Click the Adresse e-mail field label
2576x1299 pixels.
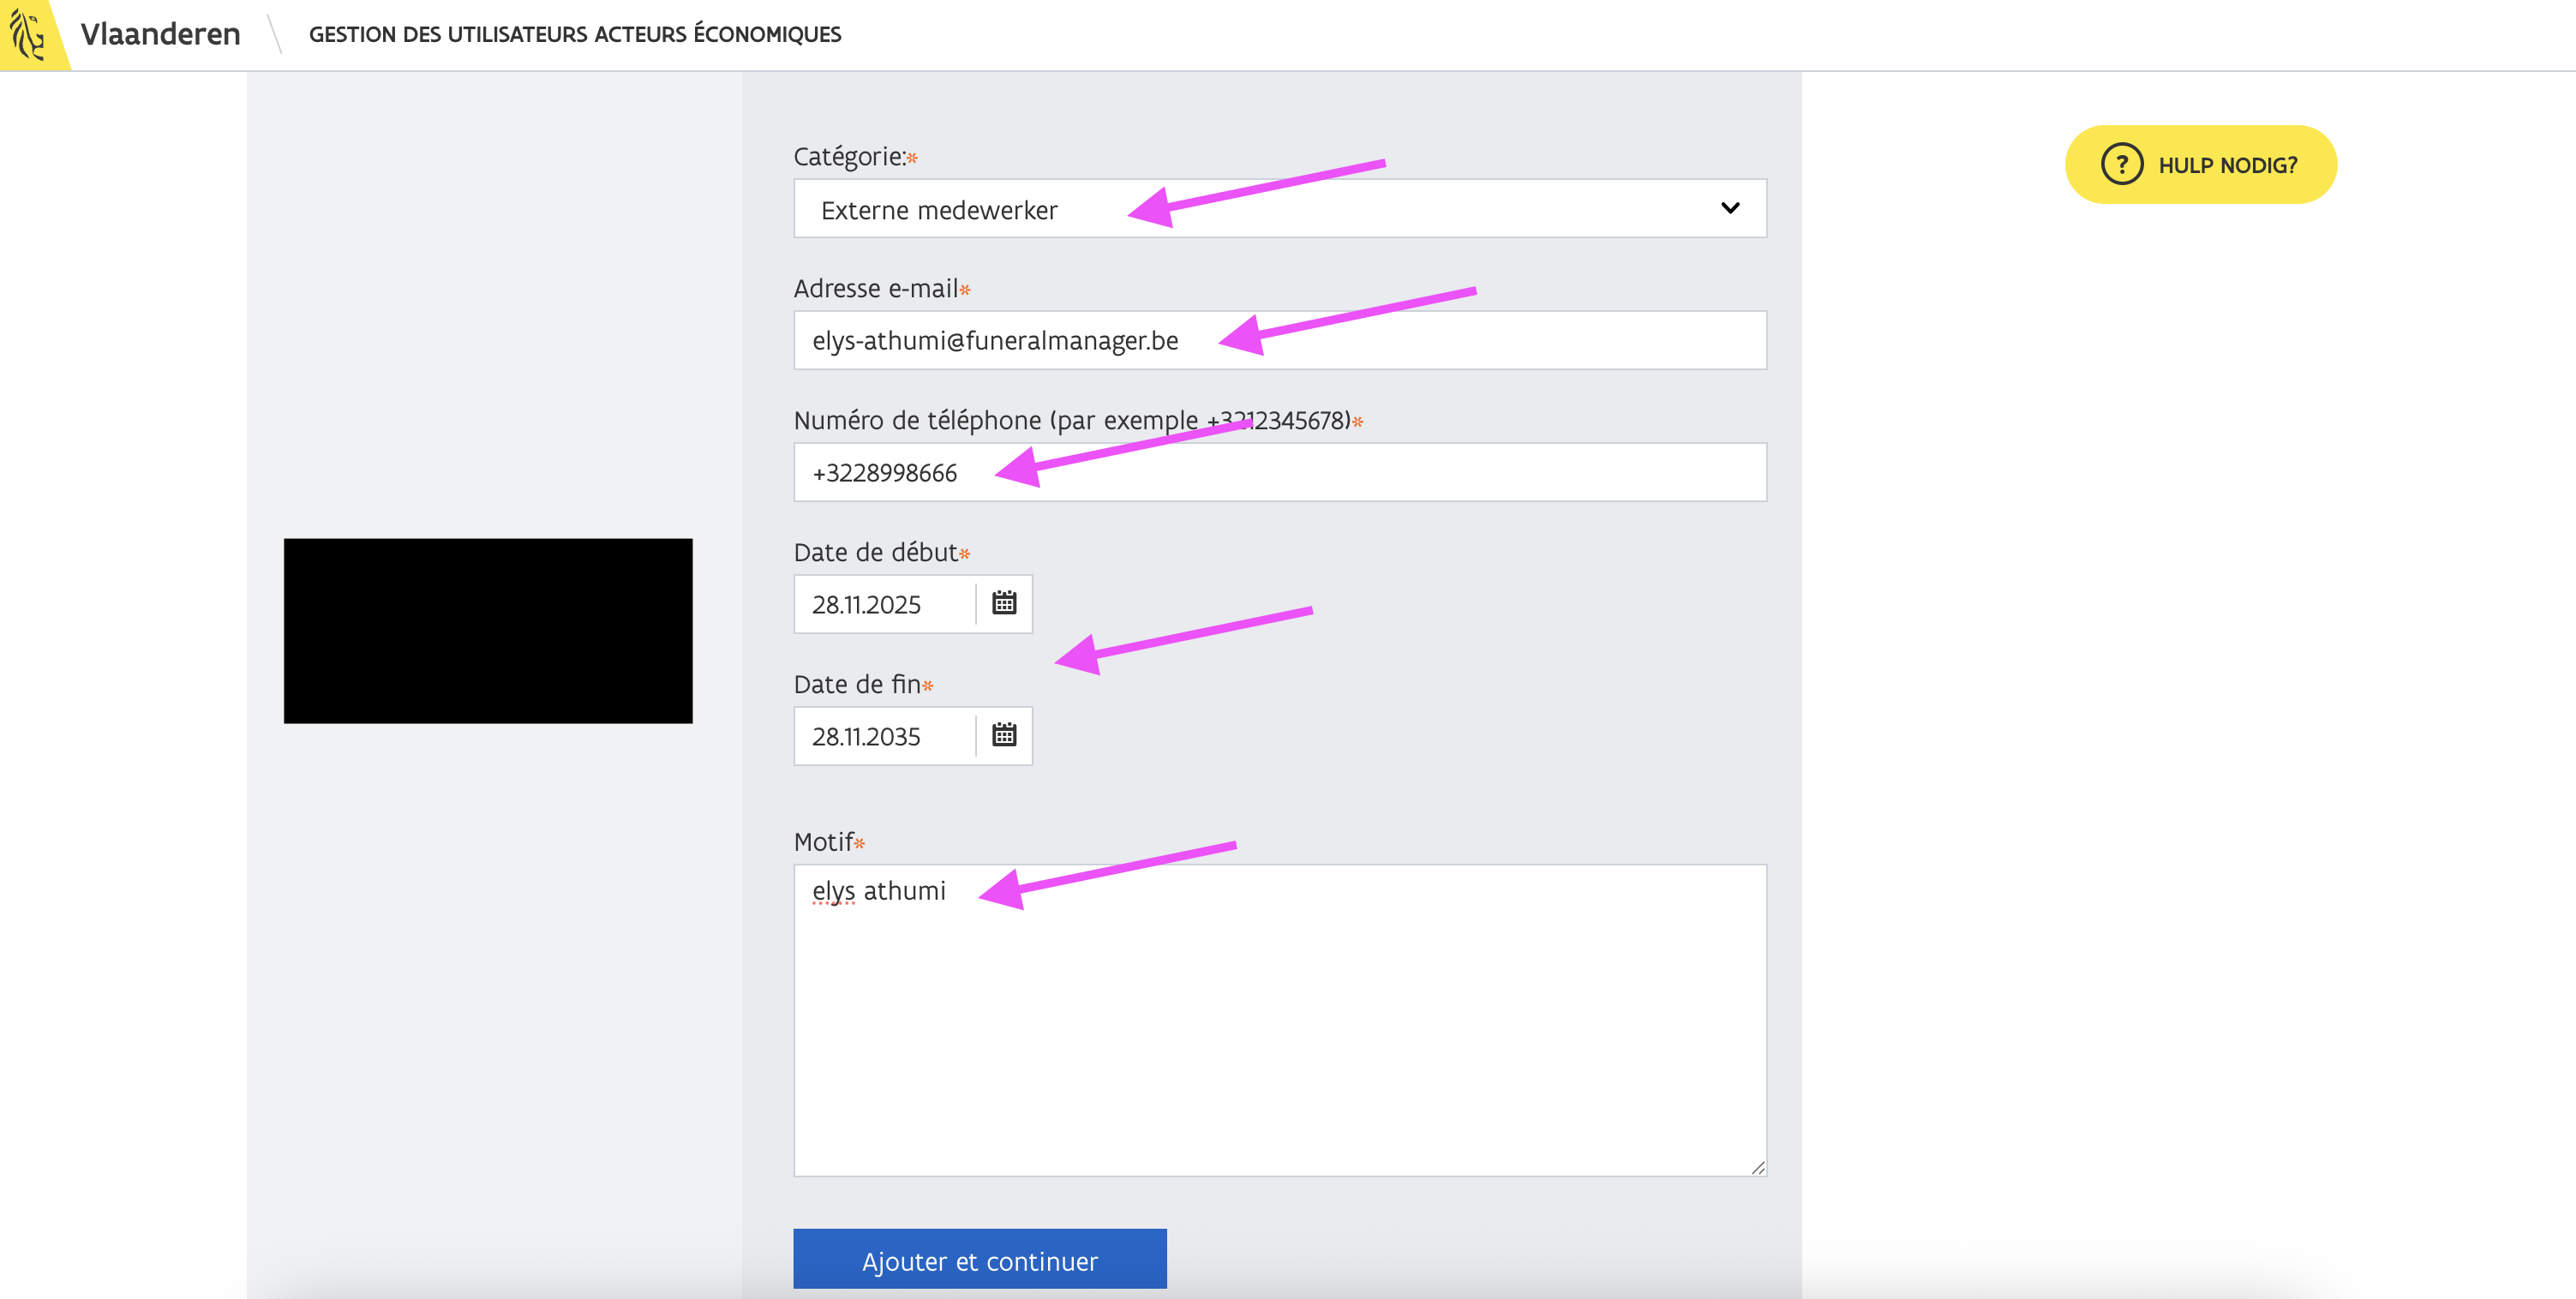(875, 289)
